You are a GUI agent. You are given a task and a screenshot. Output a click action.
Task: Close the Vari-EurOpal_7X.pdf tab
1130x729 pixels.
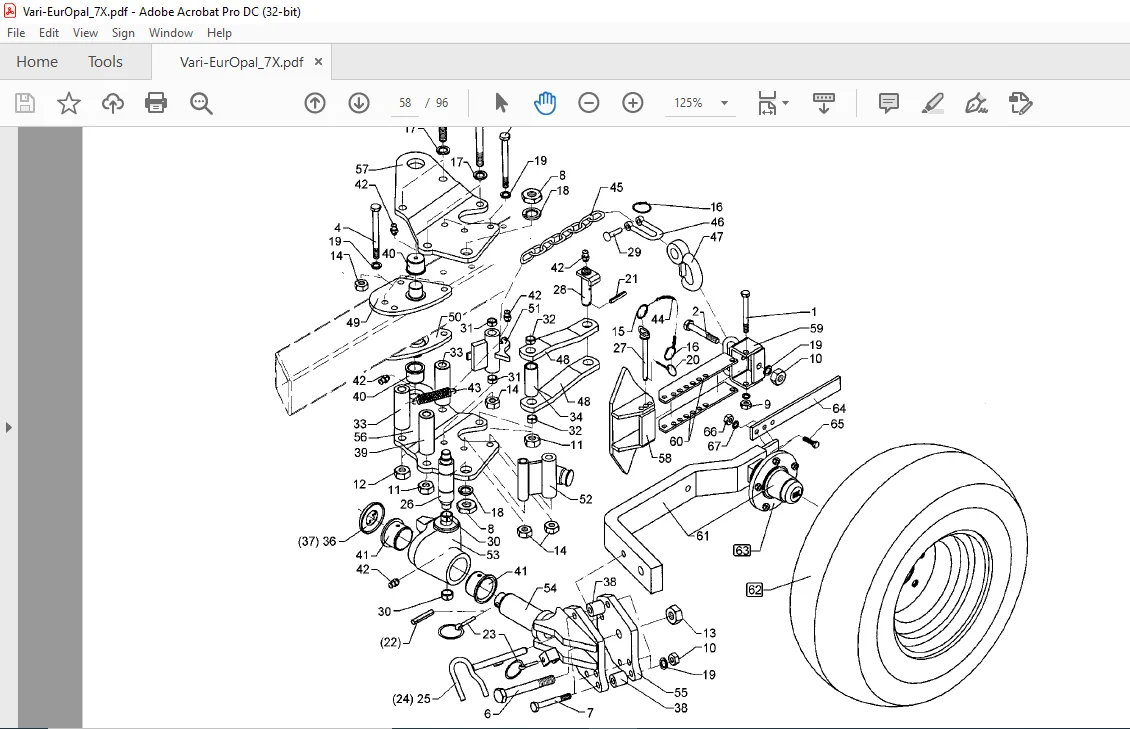318,62
